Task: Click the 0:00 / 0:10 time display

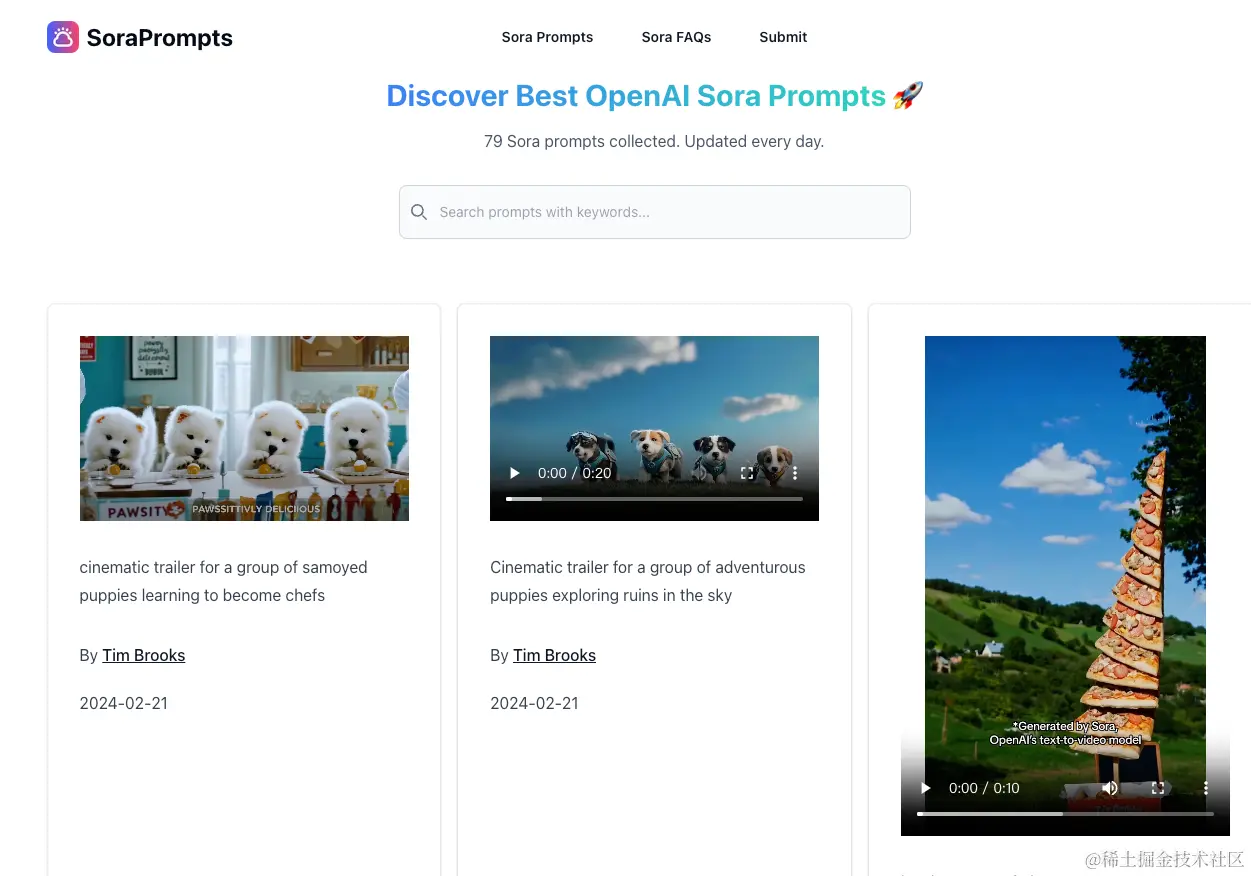Action: tap(984, 788)
